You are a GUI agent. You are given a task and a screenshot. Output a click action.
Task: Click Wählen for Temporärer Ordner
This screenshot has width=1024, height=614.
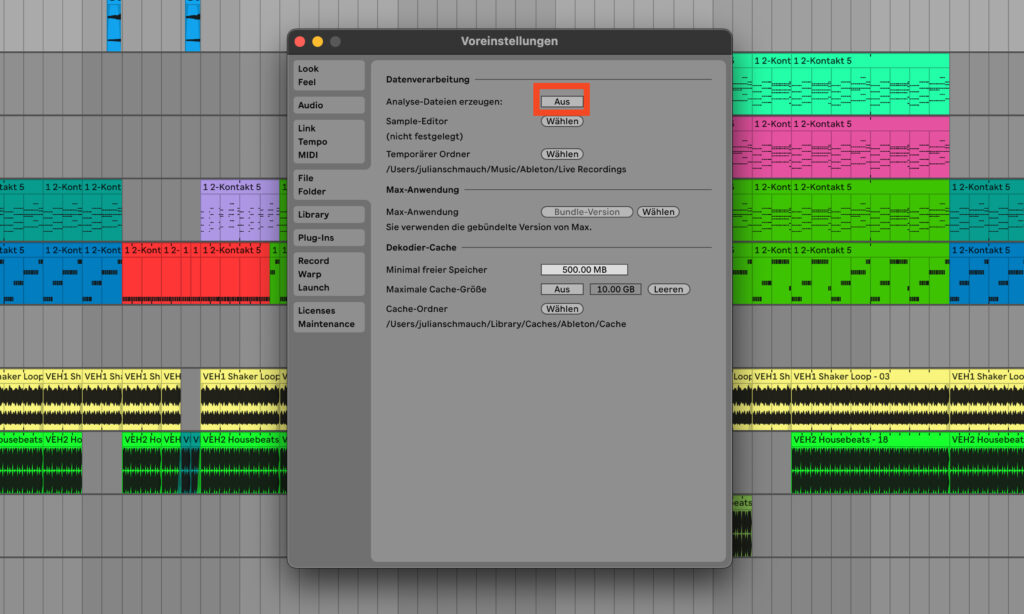[562, 154]
